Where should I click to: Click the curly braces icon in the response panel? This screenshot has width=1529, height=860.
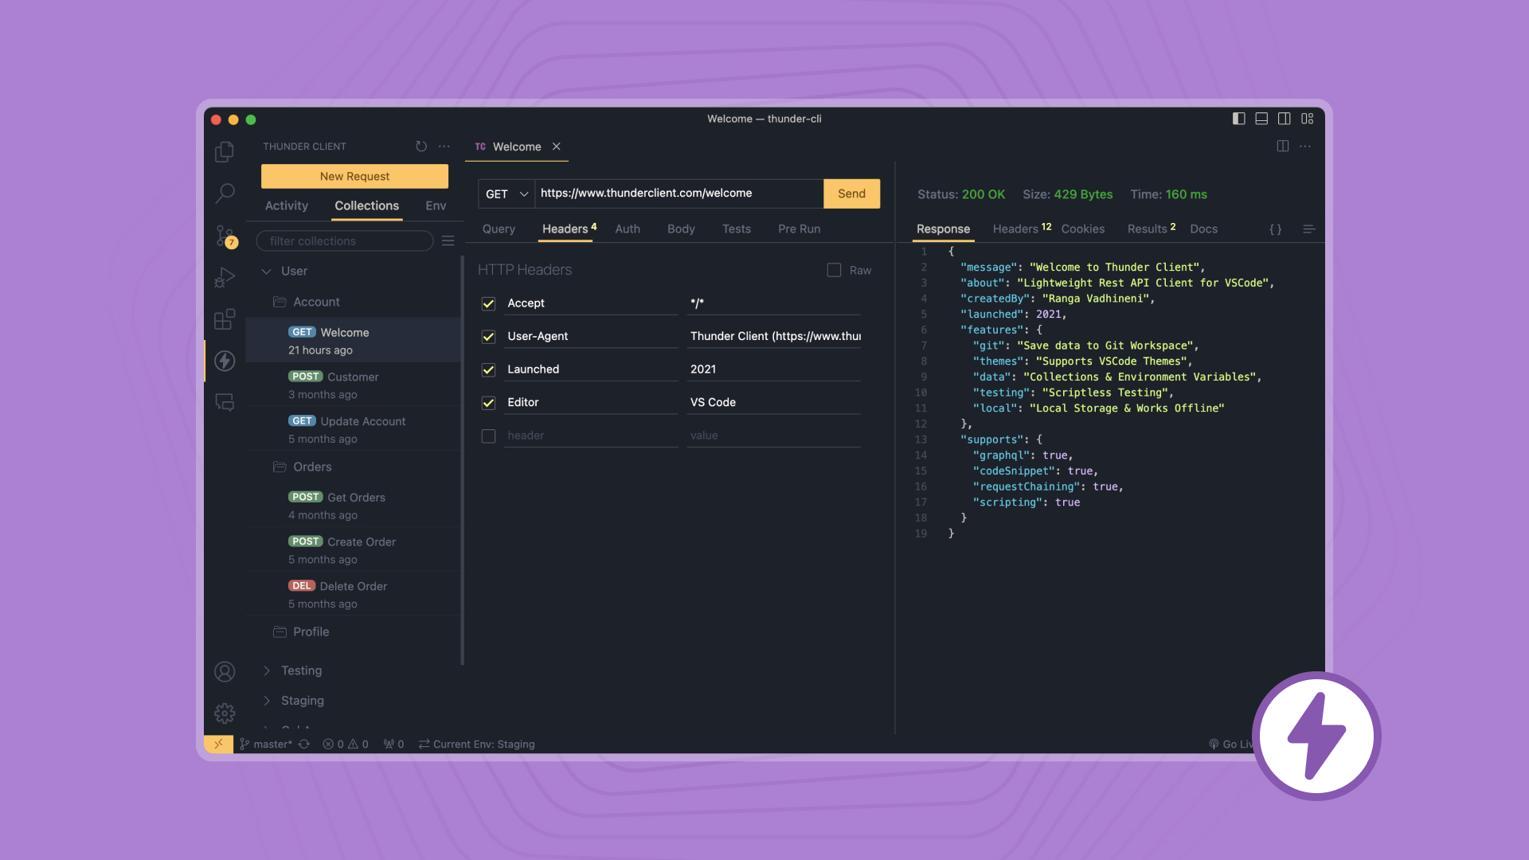pyautogui.click(x=1276, y=229)
